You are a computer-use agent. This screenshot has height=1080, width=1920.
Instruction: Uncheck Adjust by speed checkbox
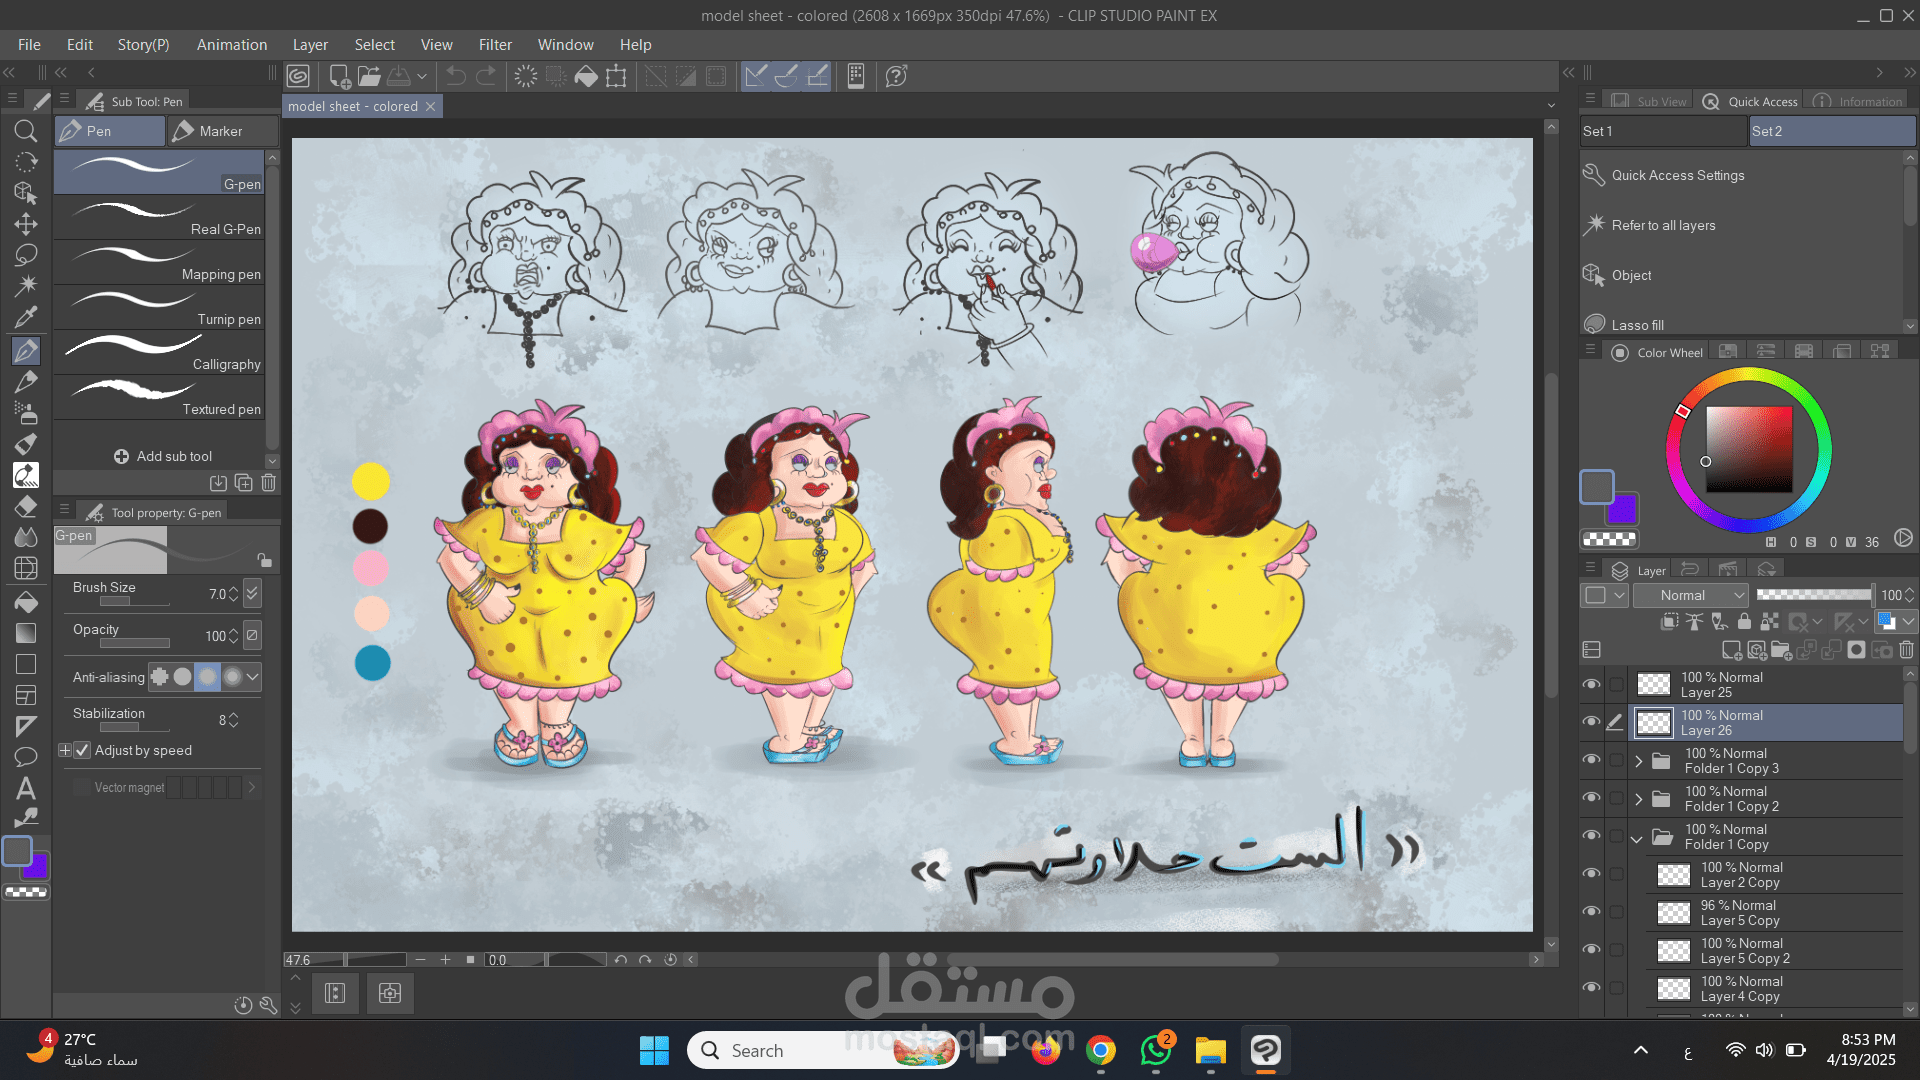tap(82, 750)
